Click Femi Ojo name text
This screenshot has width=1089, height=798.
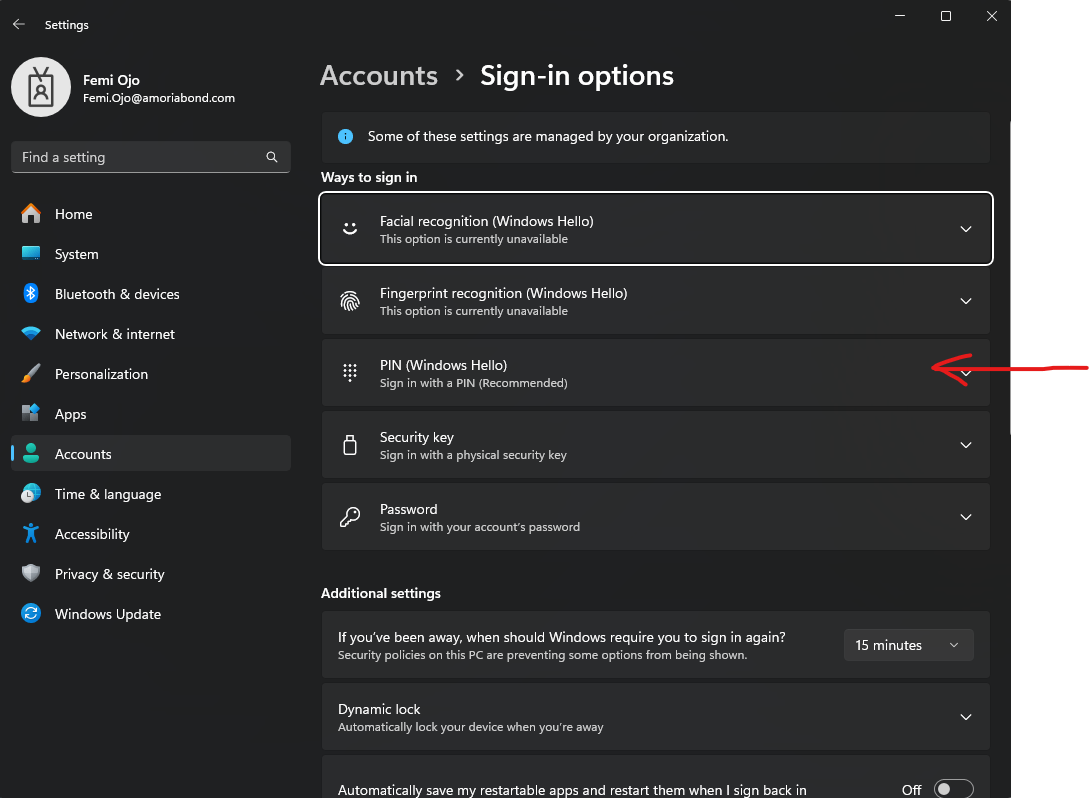click(111, 80)
